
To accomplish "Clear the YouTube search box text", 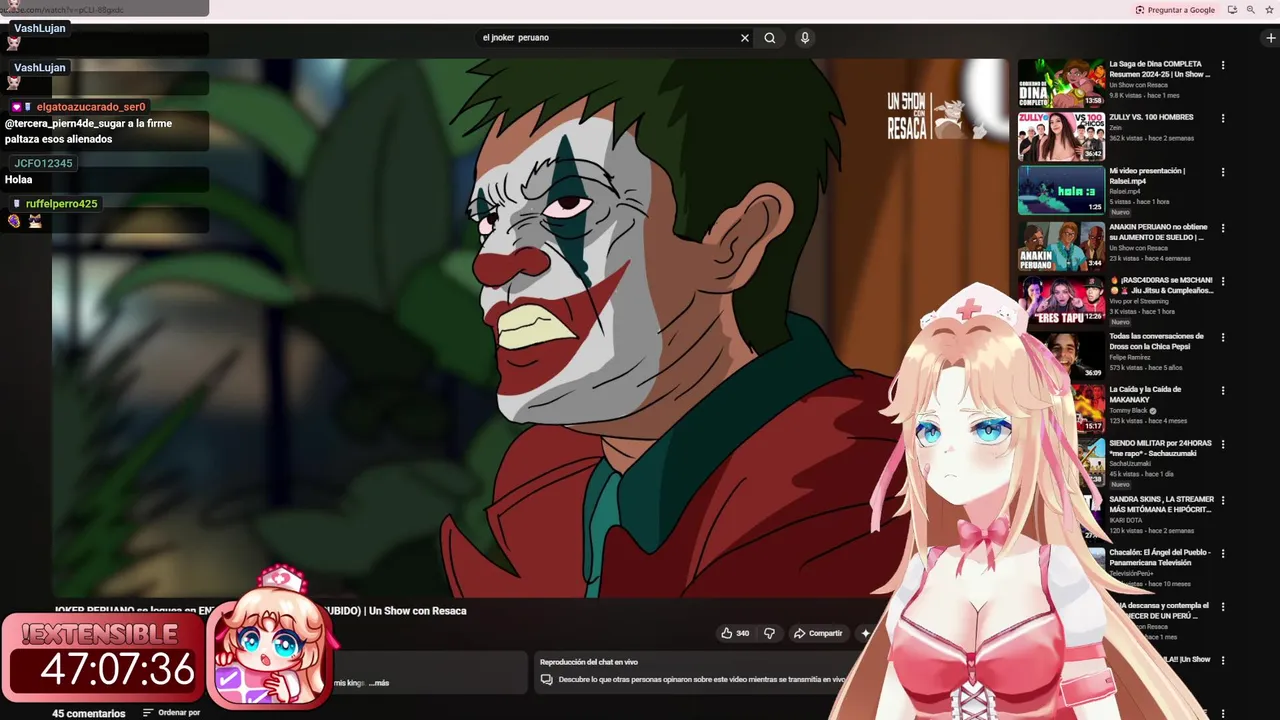I will pyautogui.click(x=744, y=38).
